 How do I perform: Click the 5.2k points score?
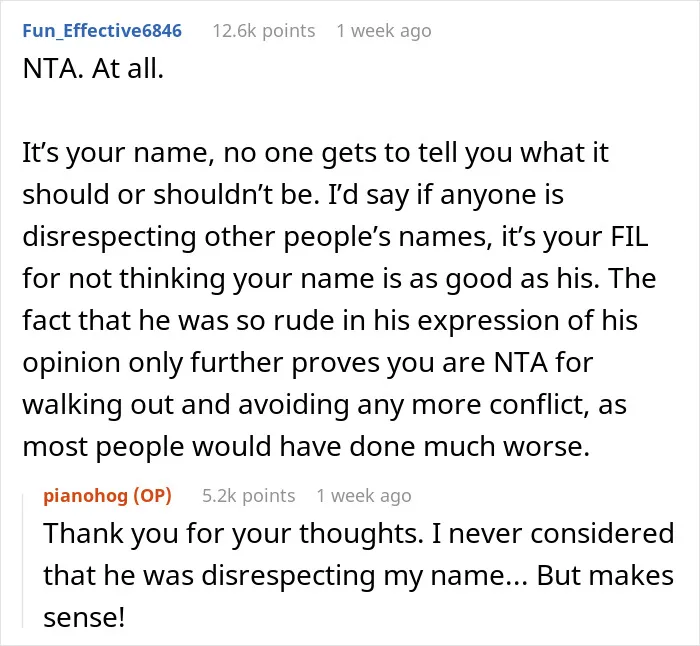click(249, 496)
